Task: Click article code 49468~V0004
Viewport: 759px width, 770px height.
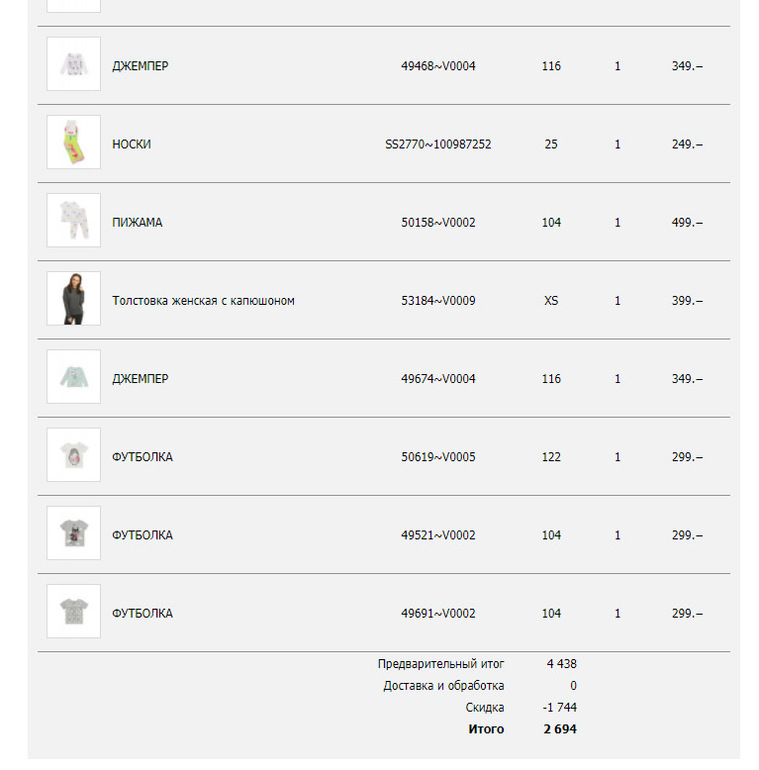Action: 438,67
